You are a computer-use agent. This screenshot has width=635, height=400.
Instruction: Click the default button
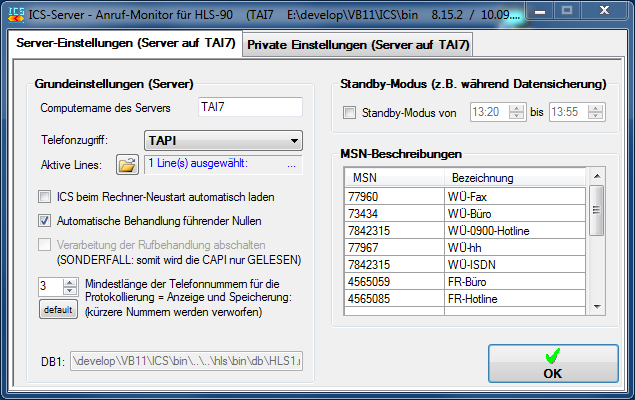coord(57,310)
